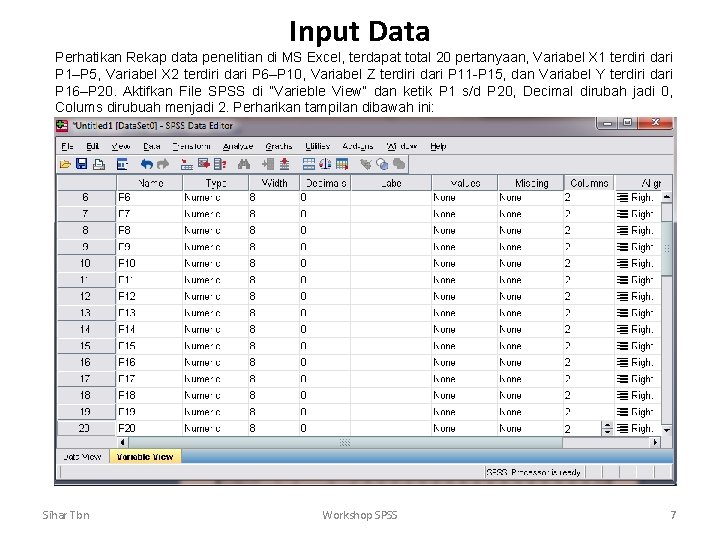The image size is (720, 540).
Task: Click the Width column header
Action: click(274, 183)
